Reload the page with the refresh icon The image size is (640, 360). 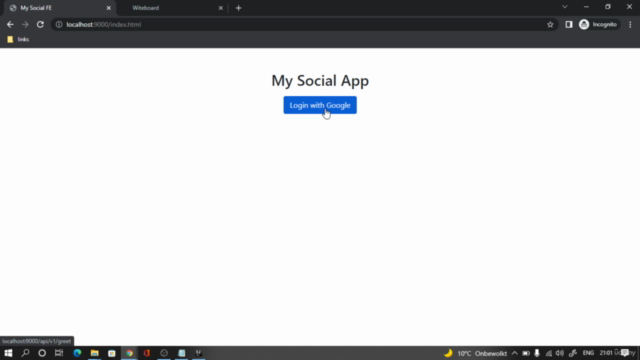40,24
